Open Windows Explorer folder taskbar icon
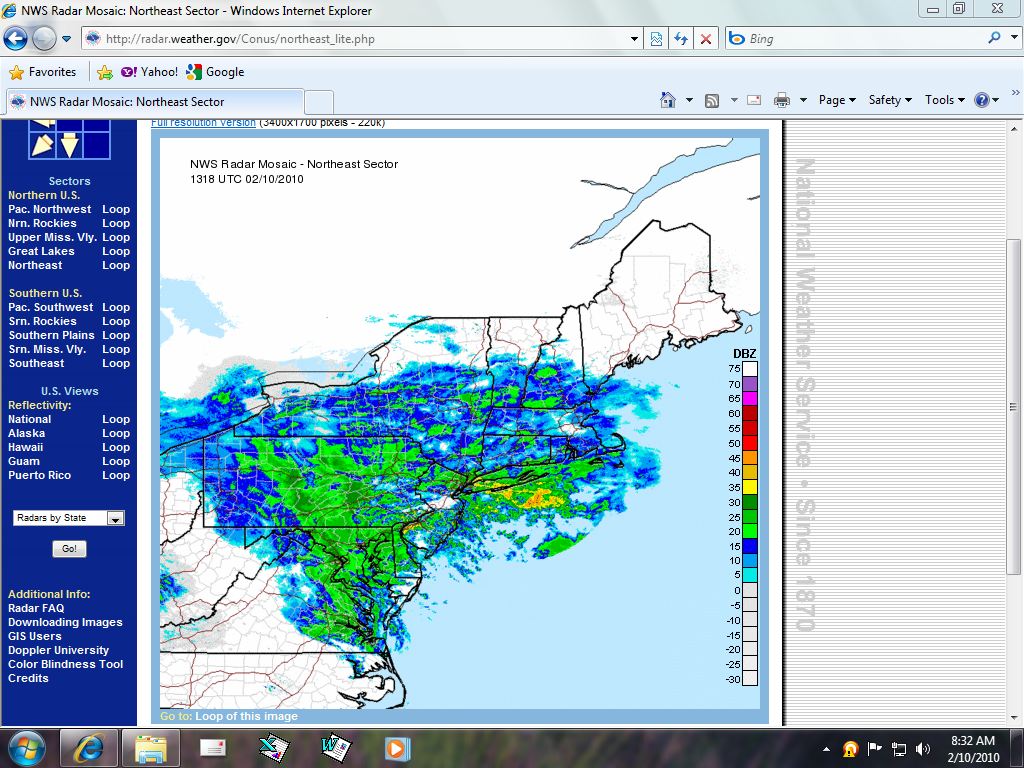This screenshot has width=1024, height=768. point(150,748)
